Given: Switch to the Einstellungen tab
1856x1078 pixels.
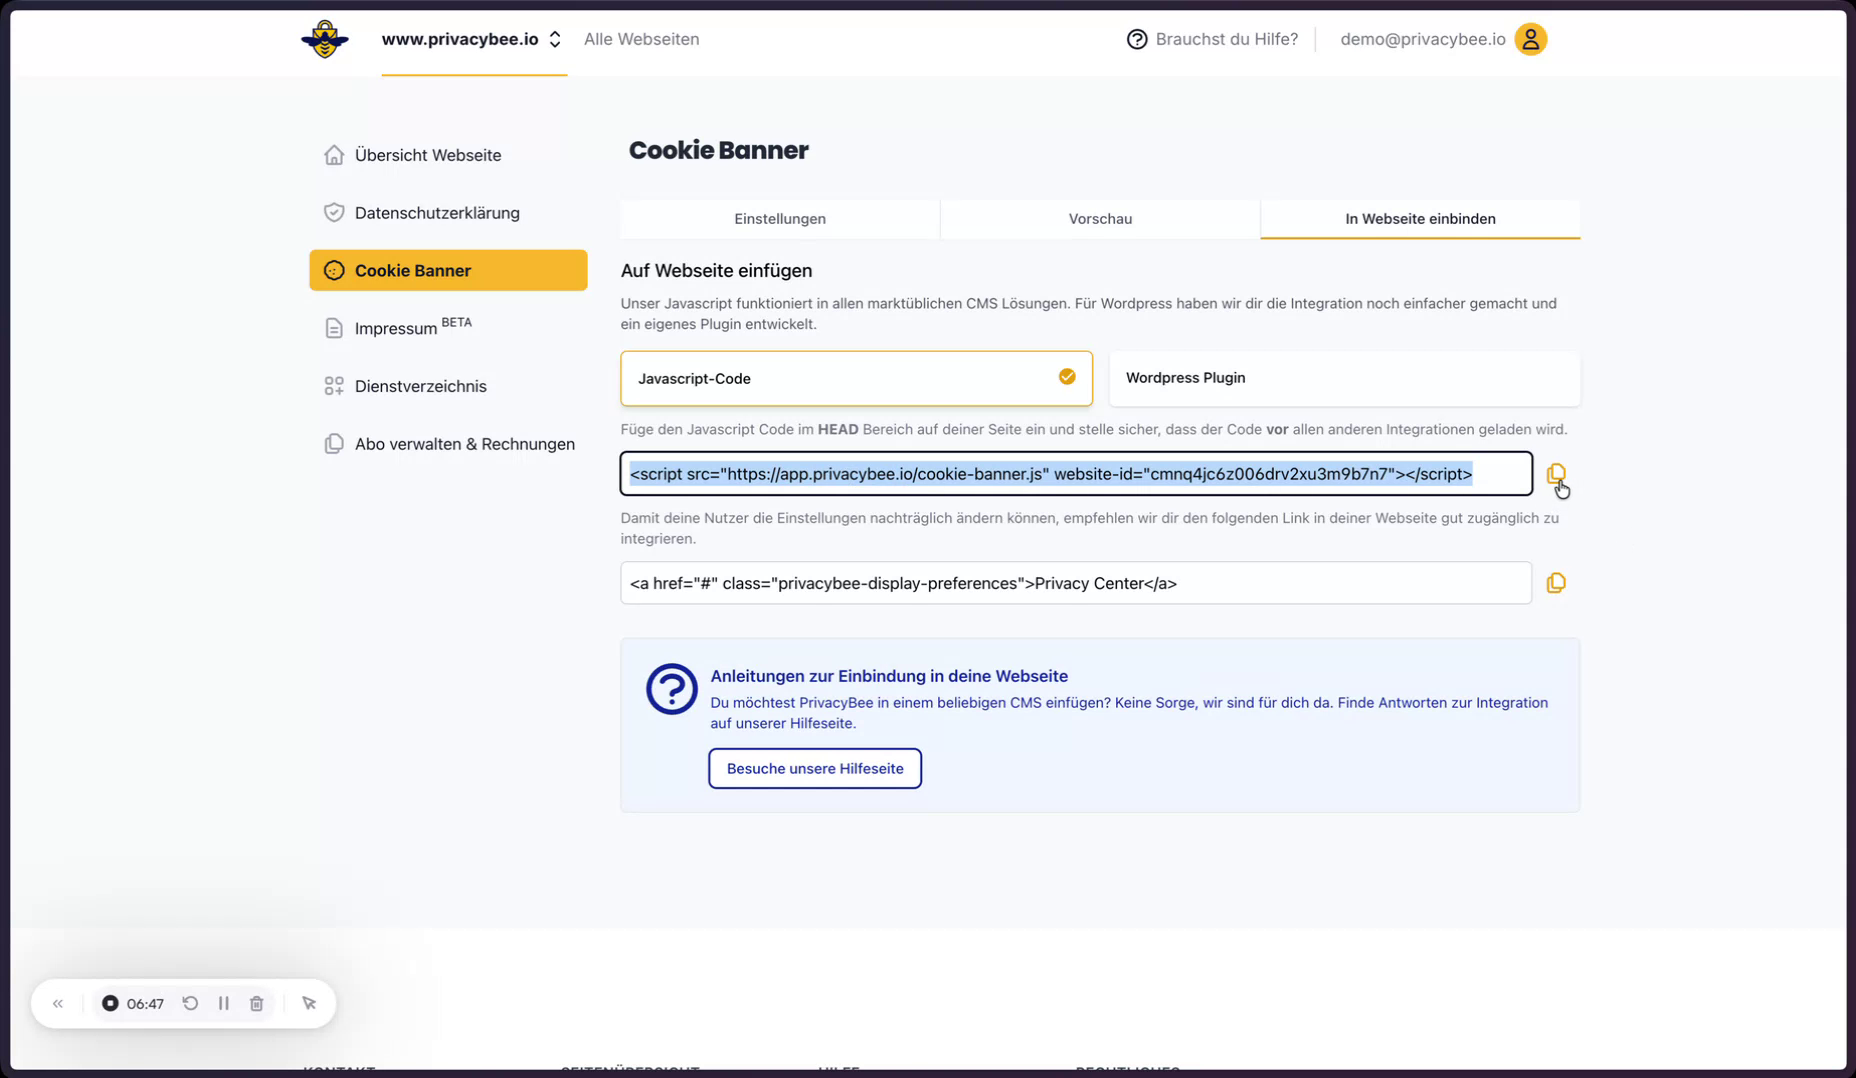Looking at the screenshot, I should click(780, 219).
